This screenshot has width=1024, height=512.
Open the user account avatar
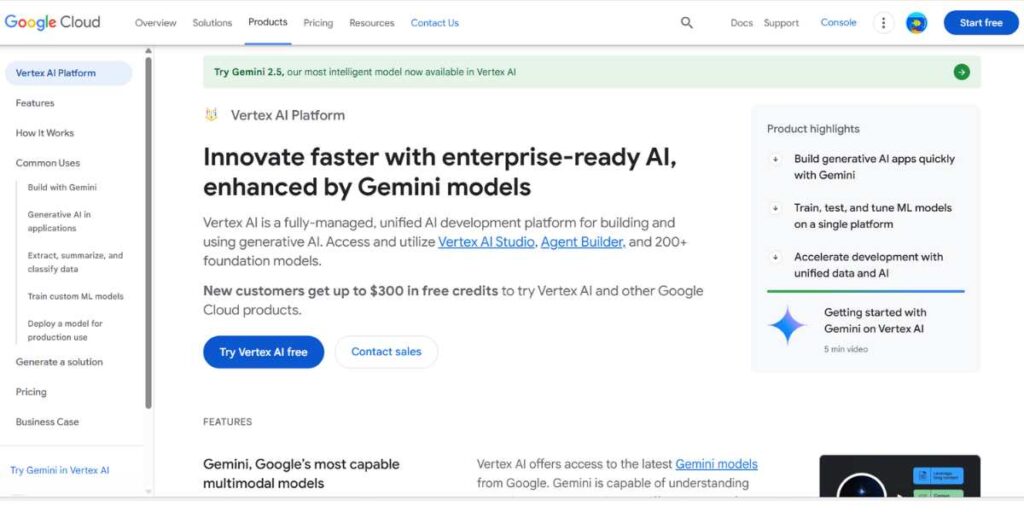916,23
